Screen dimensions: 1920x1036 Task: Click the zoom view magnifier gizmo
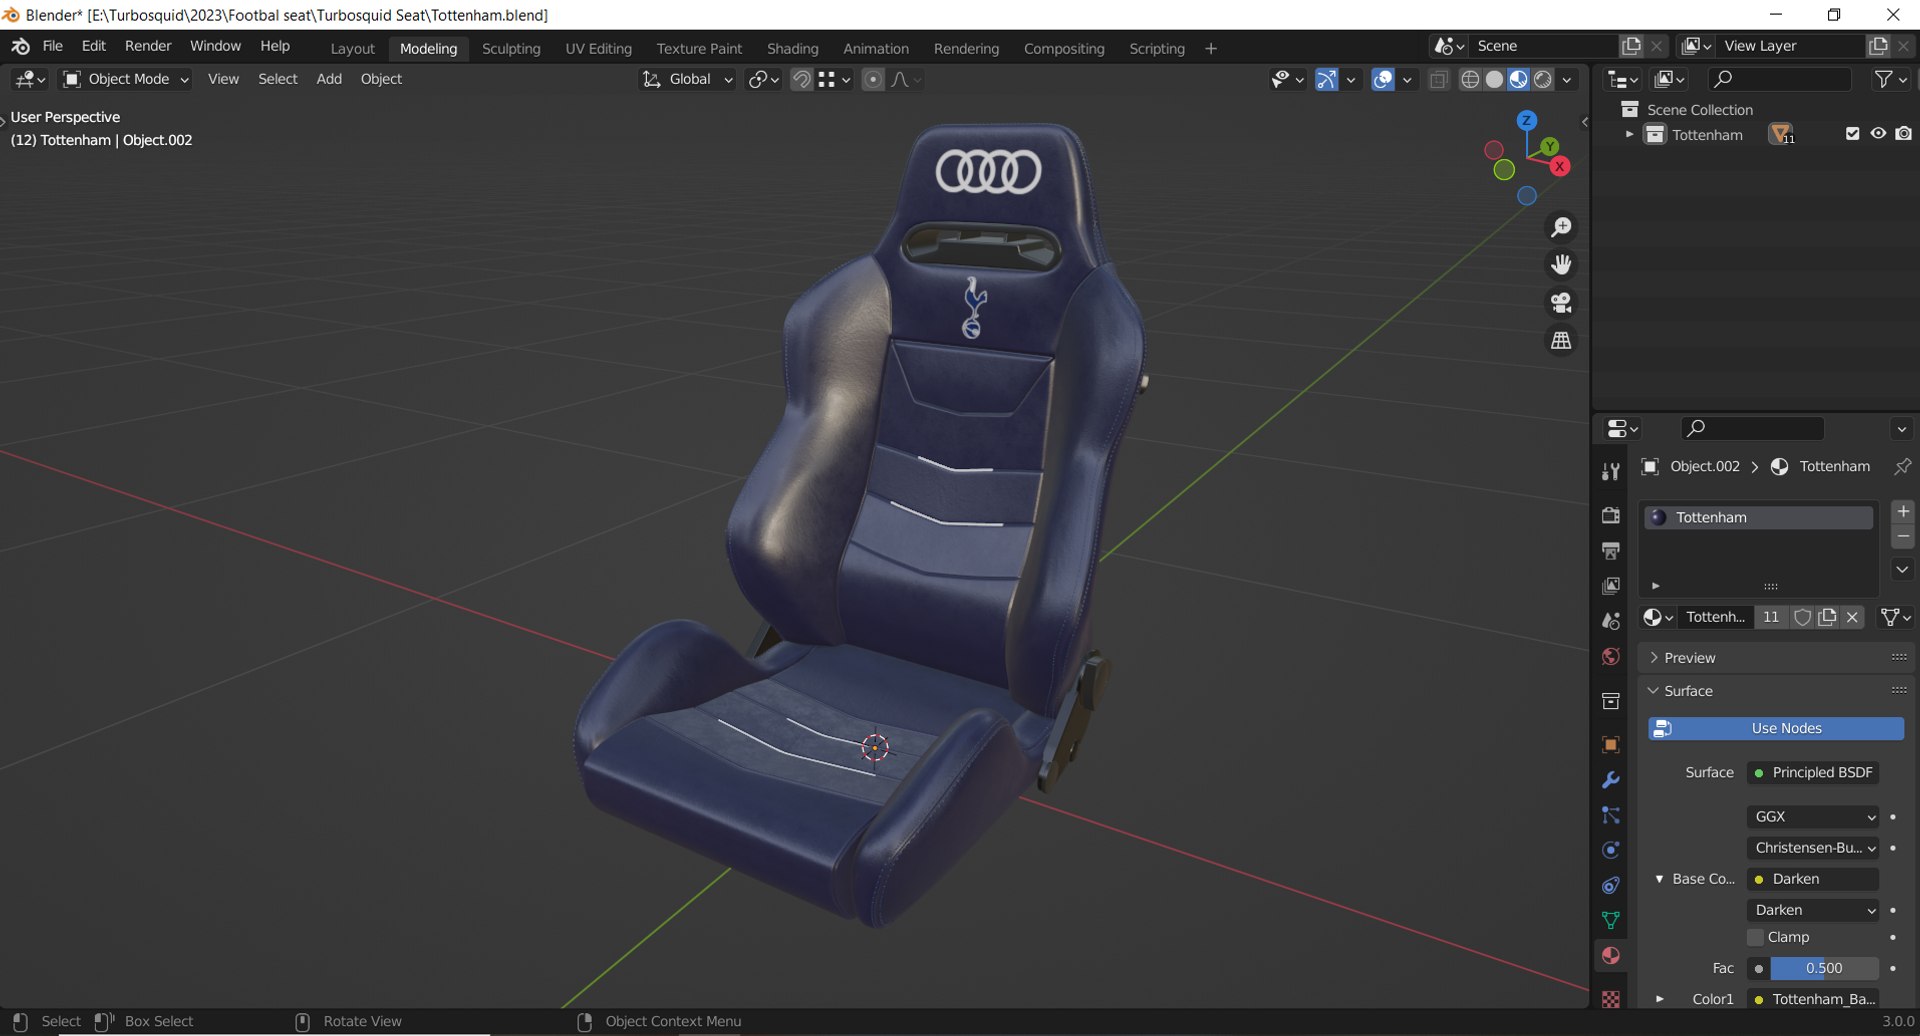1561,227
